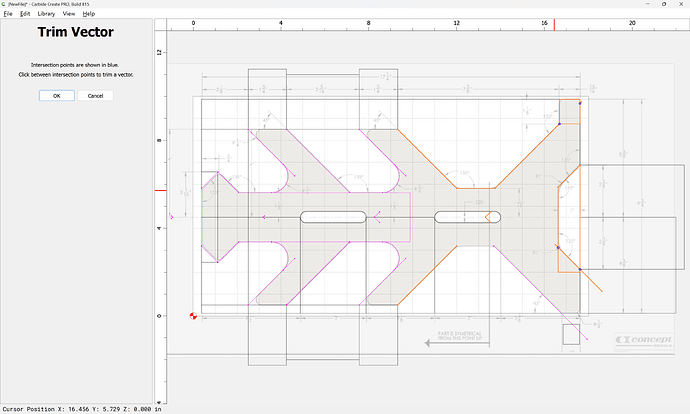Click the Carbide Create app icon in title bar
This screenshot has height=414, width=690.
[4, 4]
